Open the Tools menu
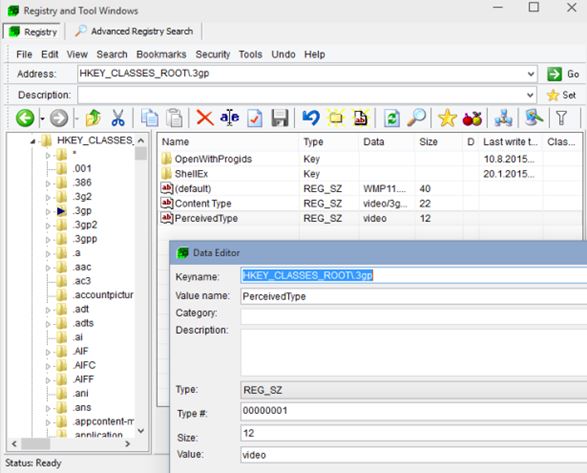 [250, 55]
